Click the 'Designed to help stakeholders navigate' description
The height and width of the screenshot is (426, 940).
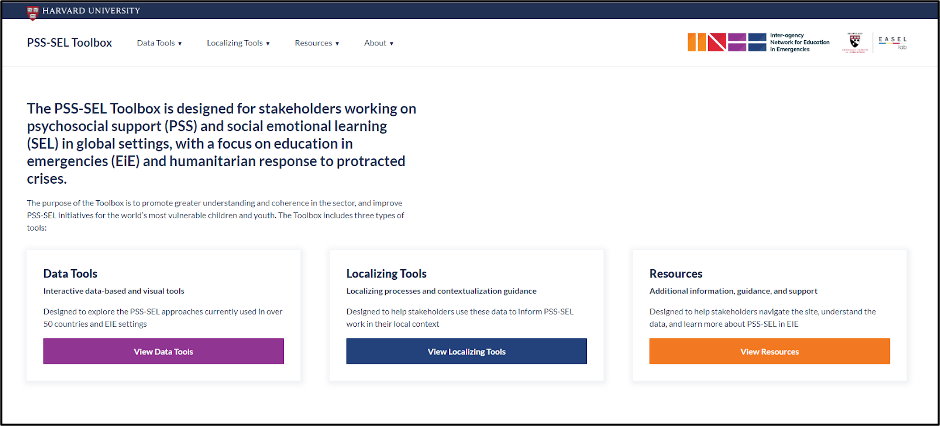763,318
